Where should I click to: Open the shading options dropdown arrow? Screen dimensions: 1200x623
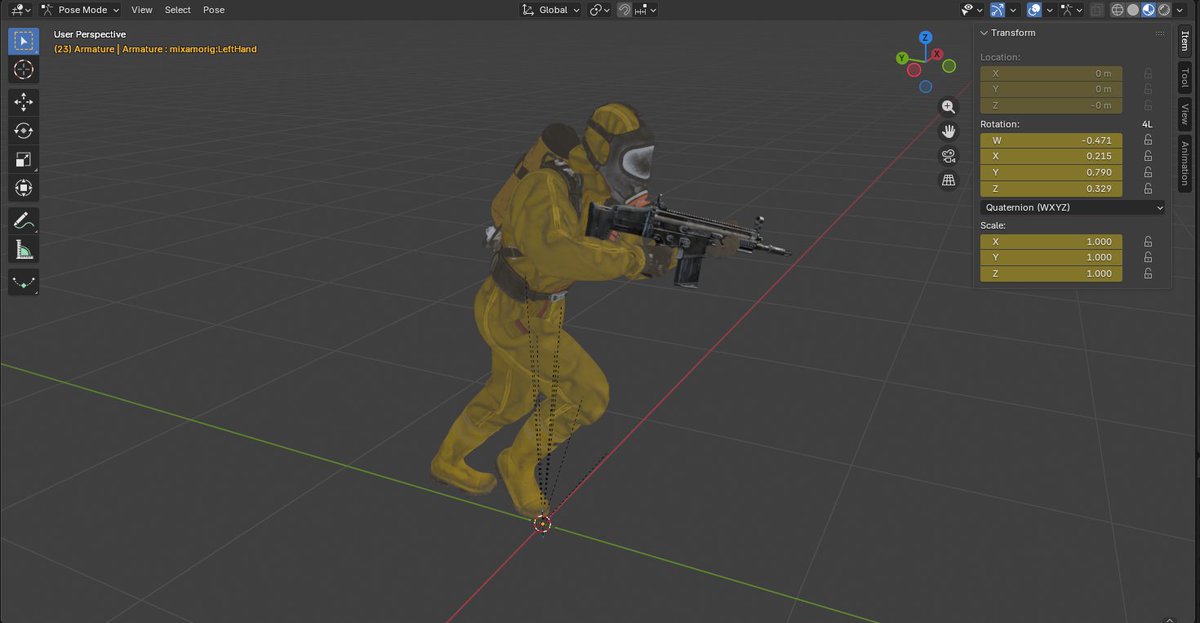tap(1180, 10)
